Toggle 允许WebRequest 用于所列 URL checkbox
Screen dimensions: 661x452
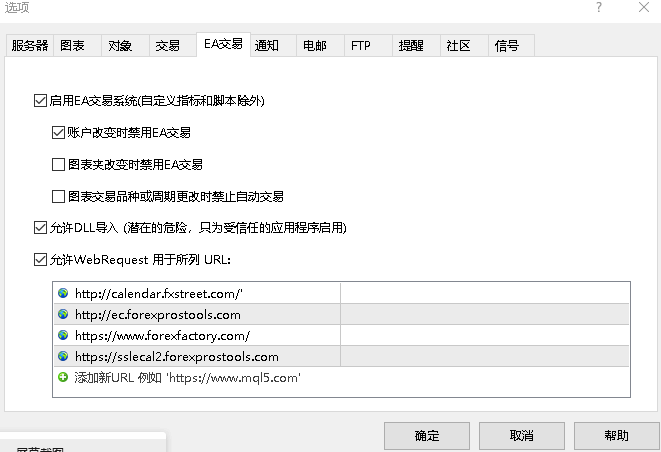click(x=40, y=260)
